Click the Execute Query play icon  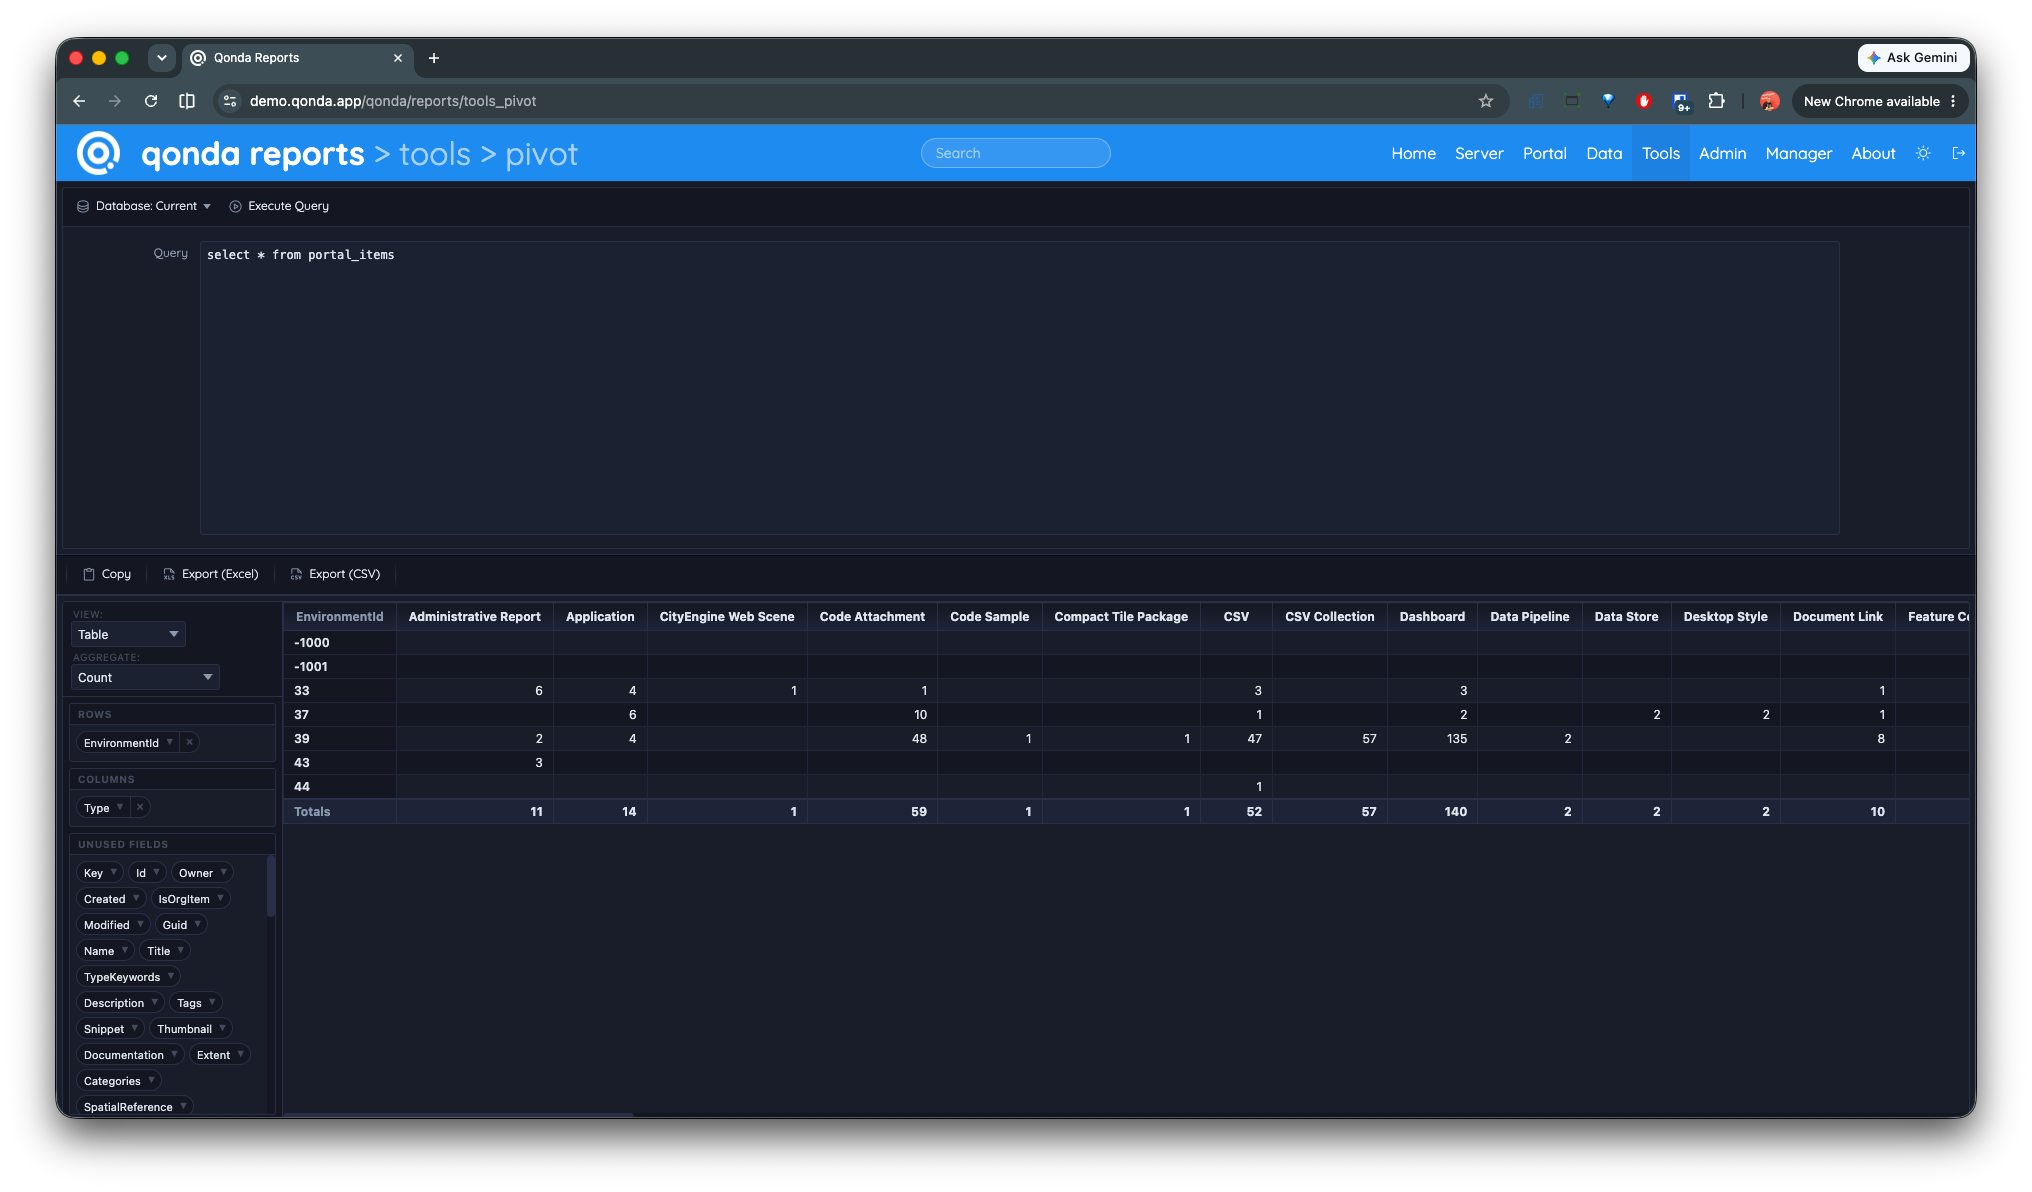(236, 206)
